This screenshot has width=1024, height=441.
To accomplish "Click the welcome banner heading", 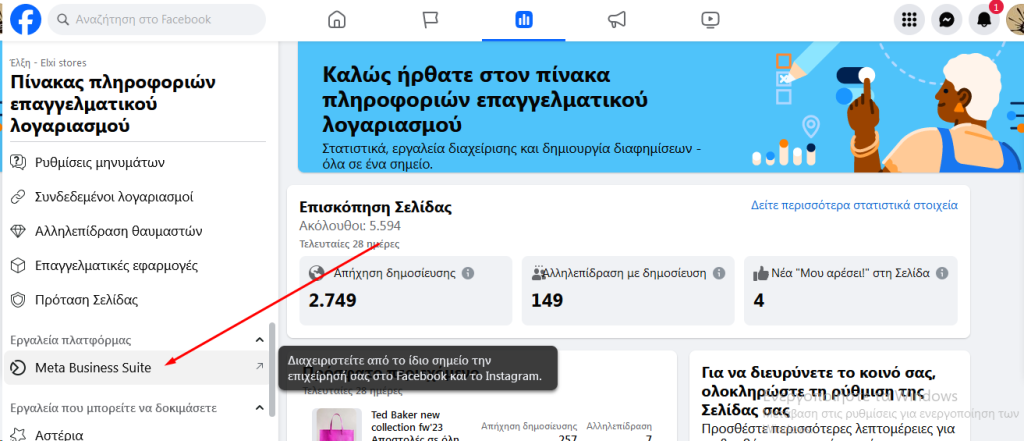I will point(485,99).
